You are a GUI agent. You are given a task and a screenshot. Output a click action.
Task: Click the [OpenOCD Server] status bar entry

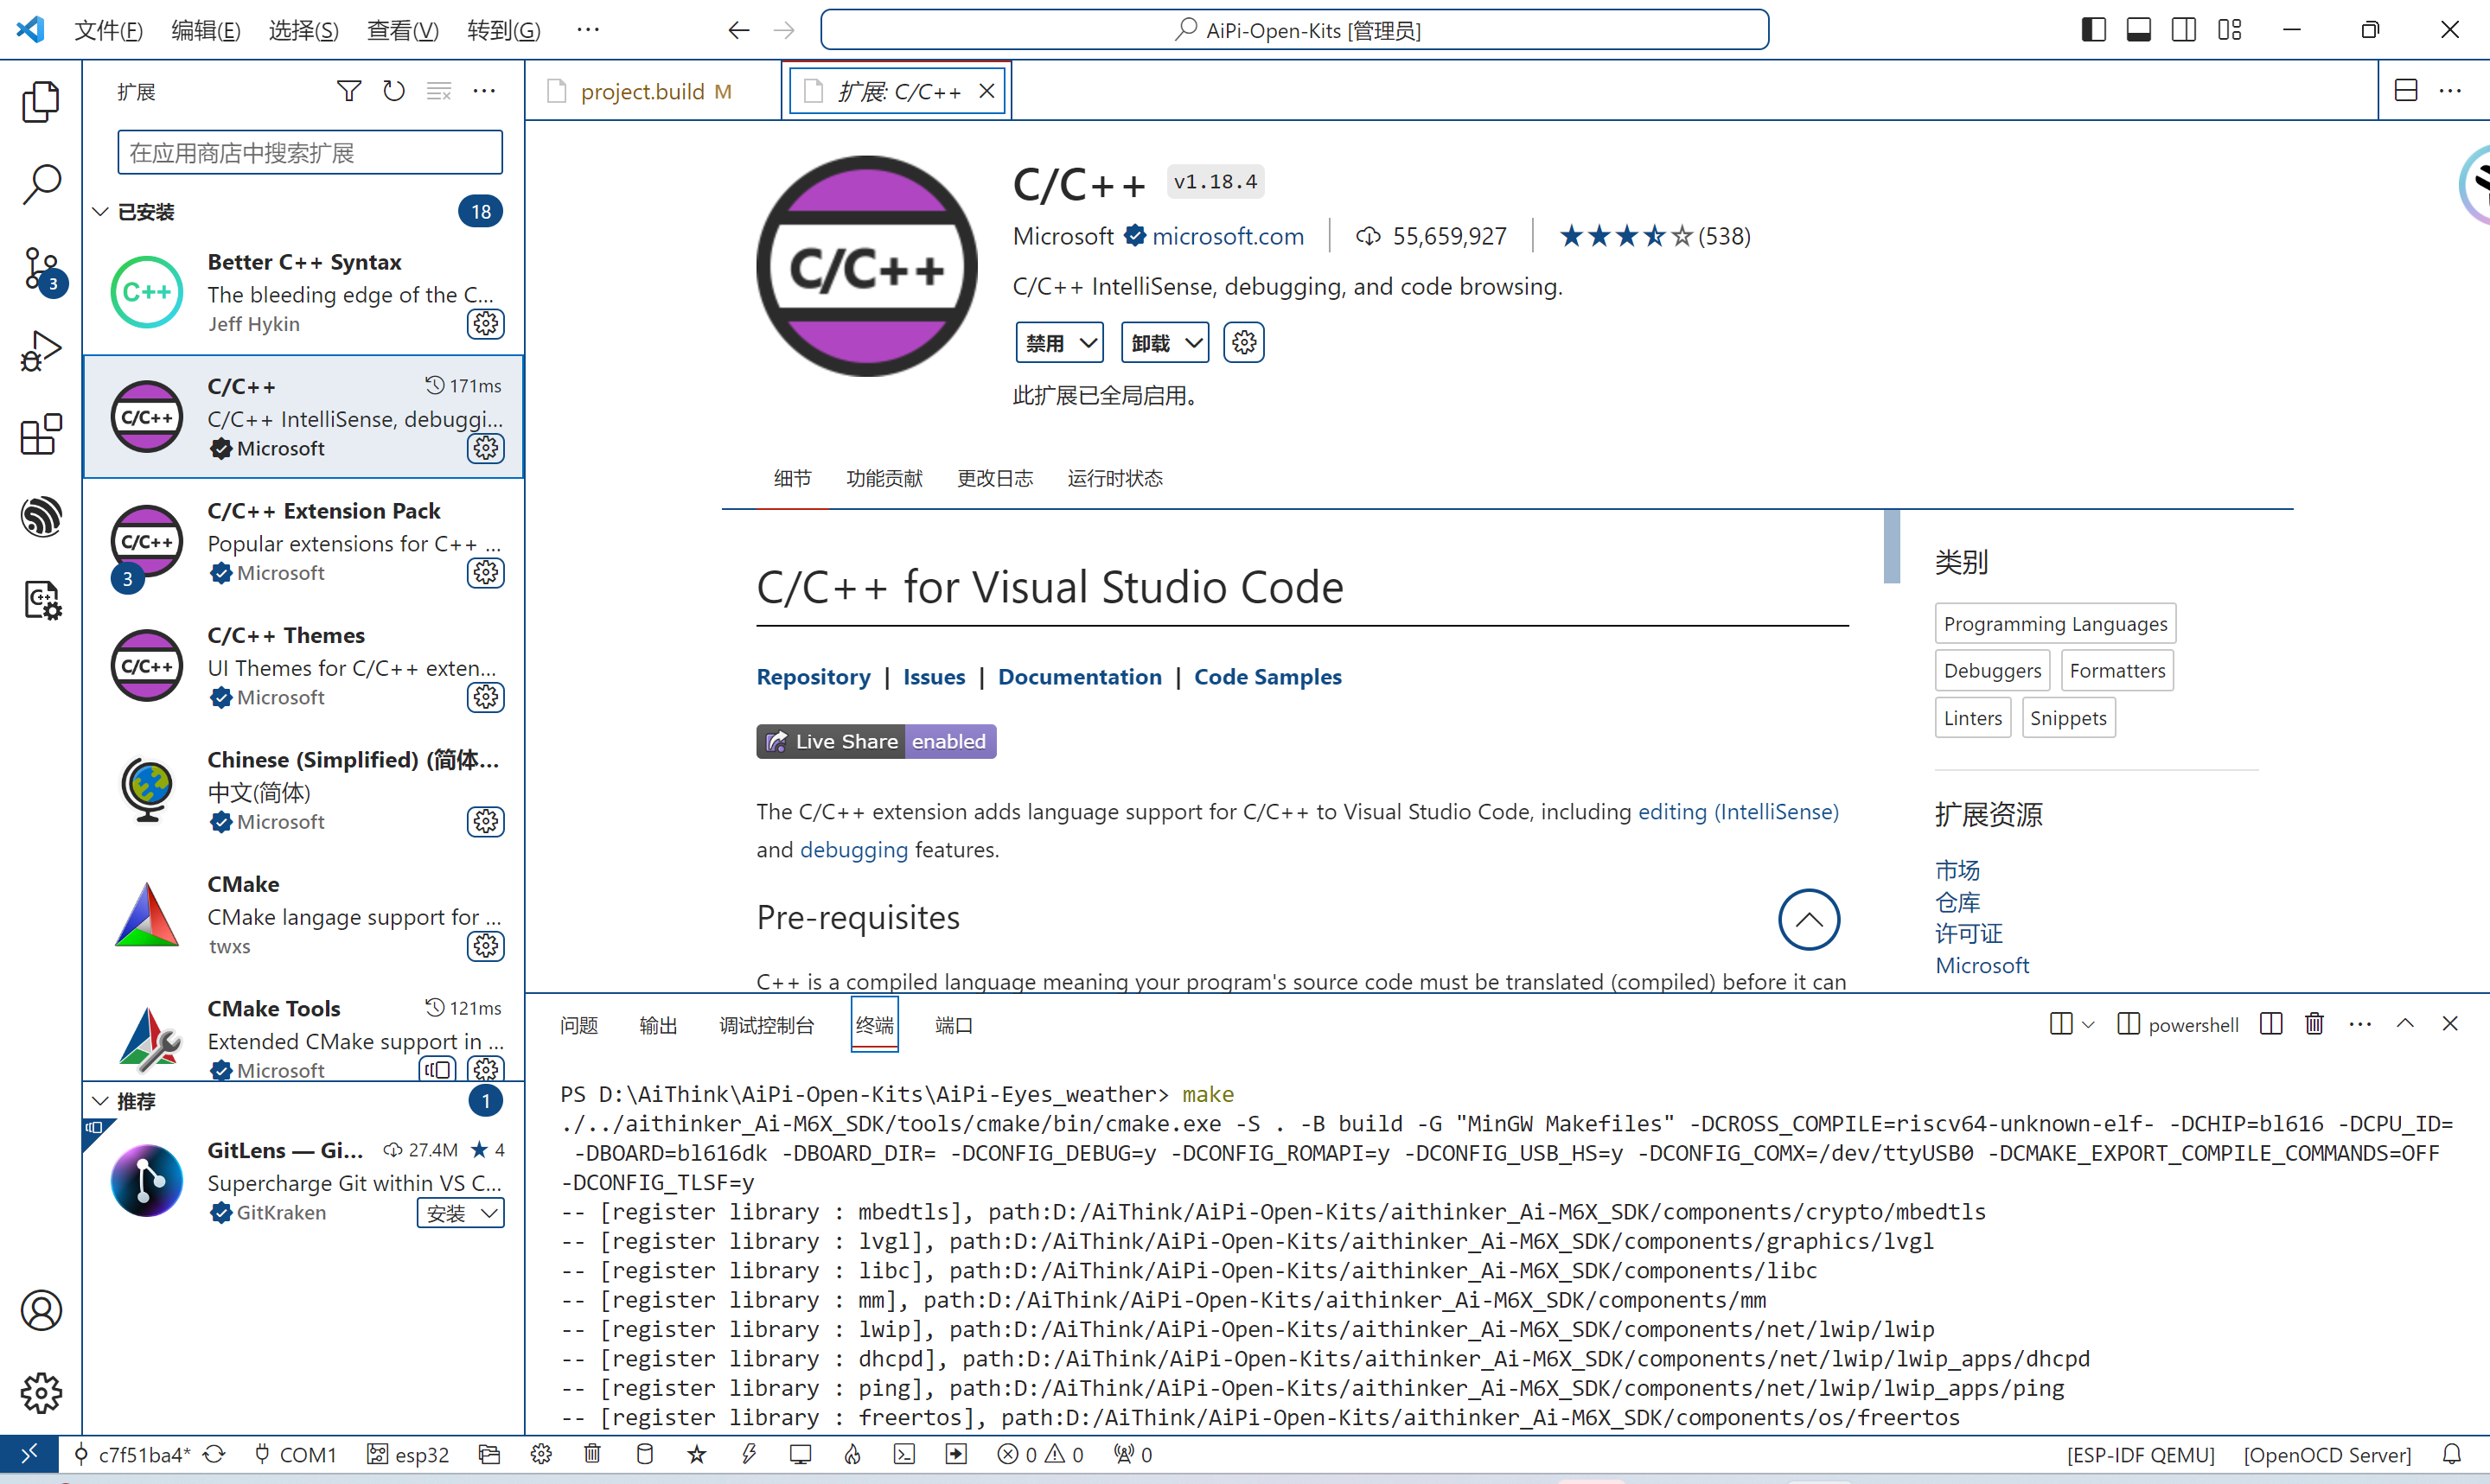pyautogui.click(x=2327, y=1455)
